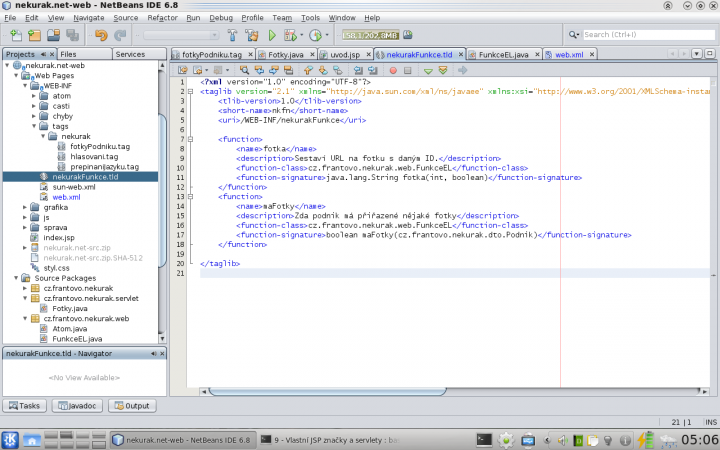Viewport: 720px width, 450px height.
Task: Click the Validate XML icon
Action: tap(443, 70)
